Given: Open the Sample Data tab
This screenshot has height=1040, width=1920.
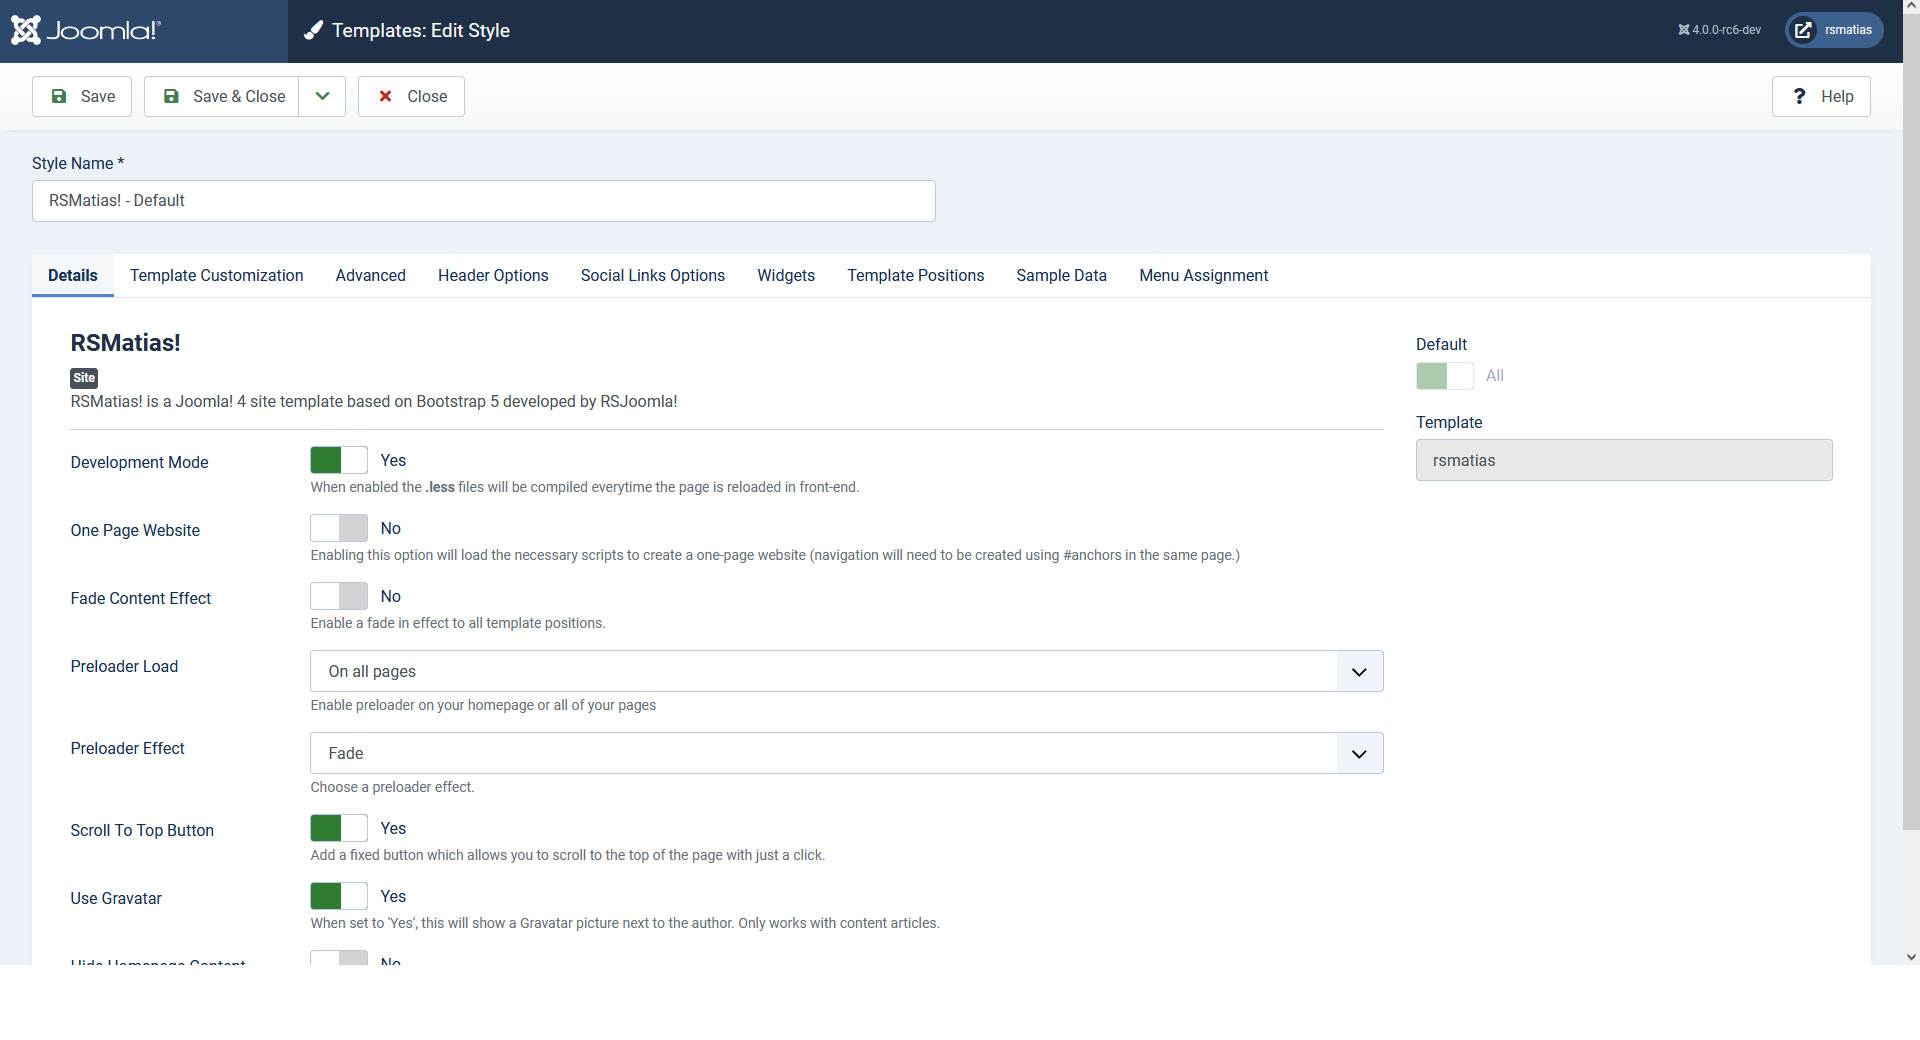Looking at the screenshot, I should pyautogui.click(x=1062, y=275).
